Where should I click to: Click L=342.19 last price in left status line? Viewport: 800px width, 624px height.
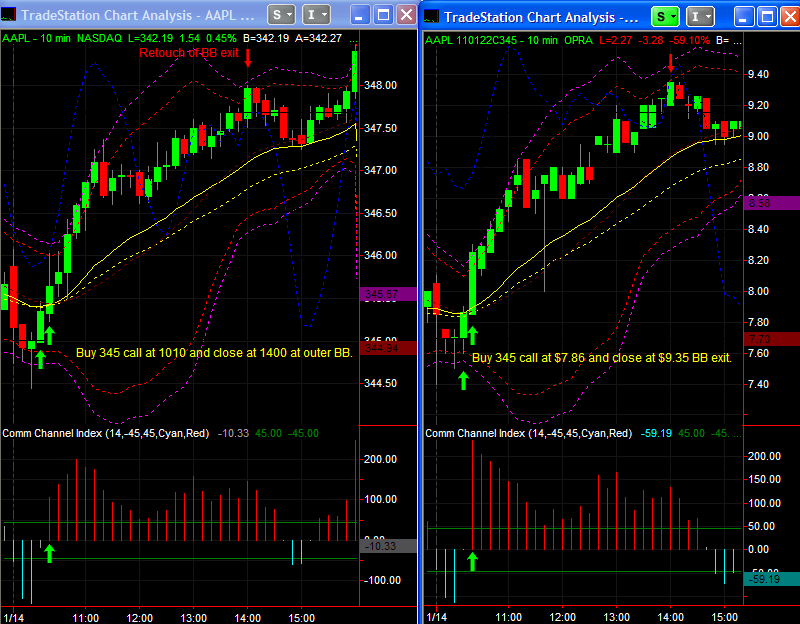coord(151,38)
